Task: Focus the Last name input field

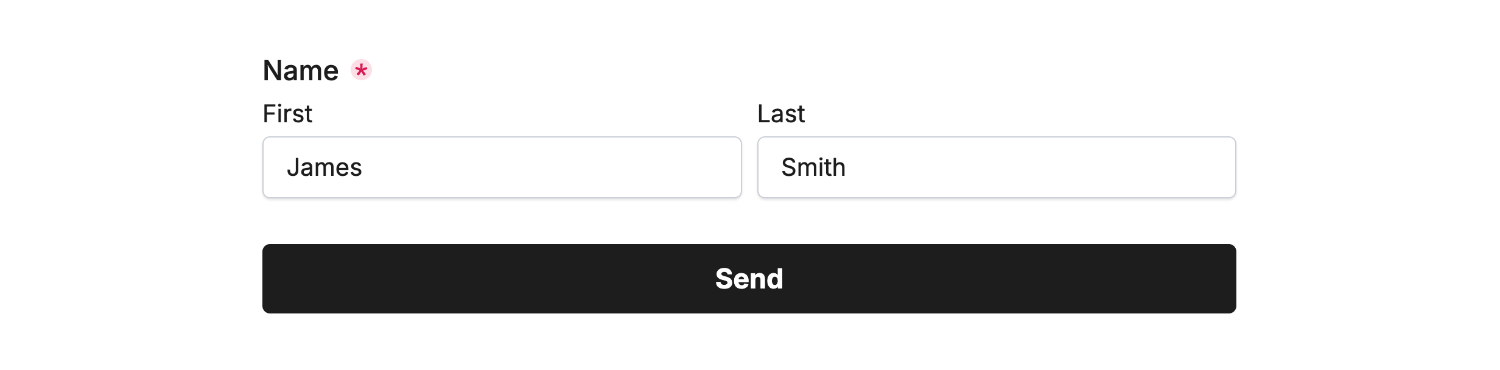Action: [x=997, y=167]
